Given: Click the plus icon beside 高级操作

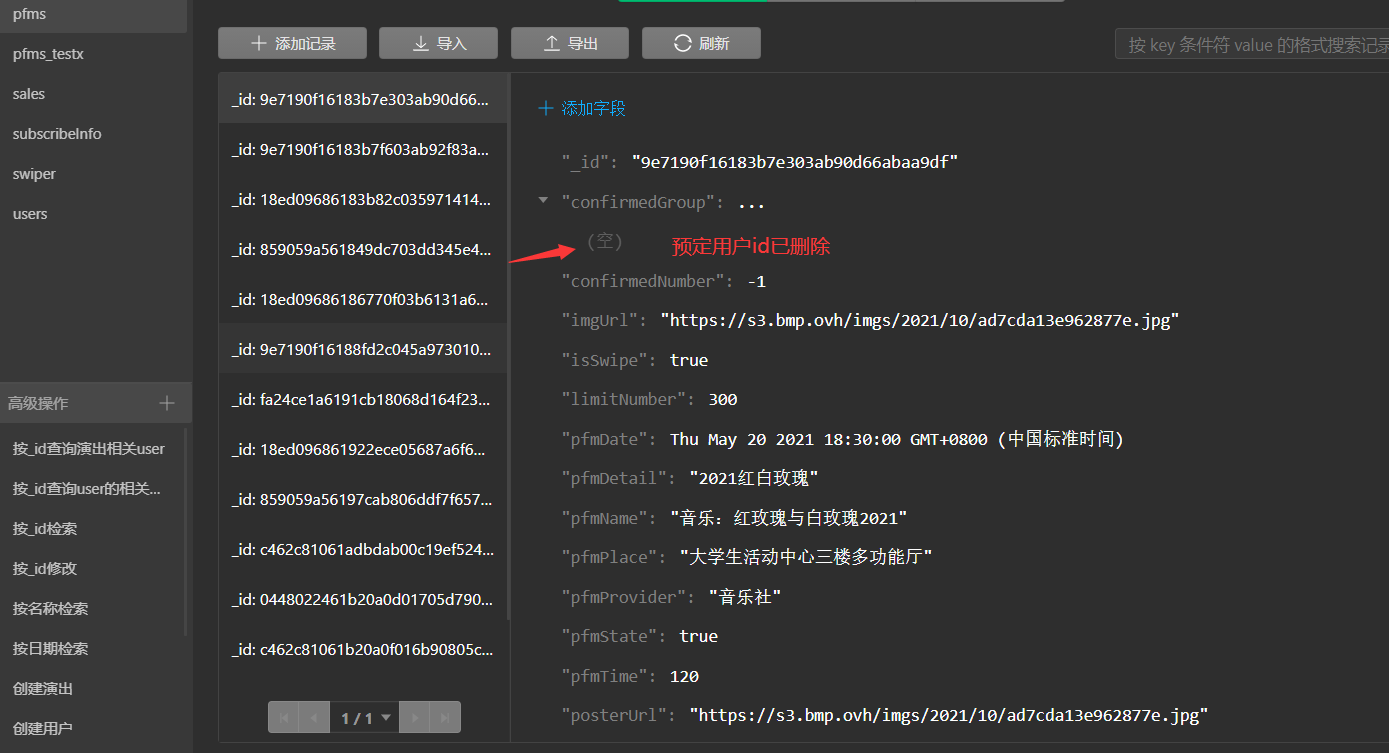Looking at the screenshot, I should [167, 403].
